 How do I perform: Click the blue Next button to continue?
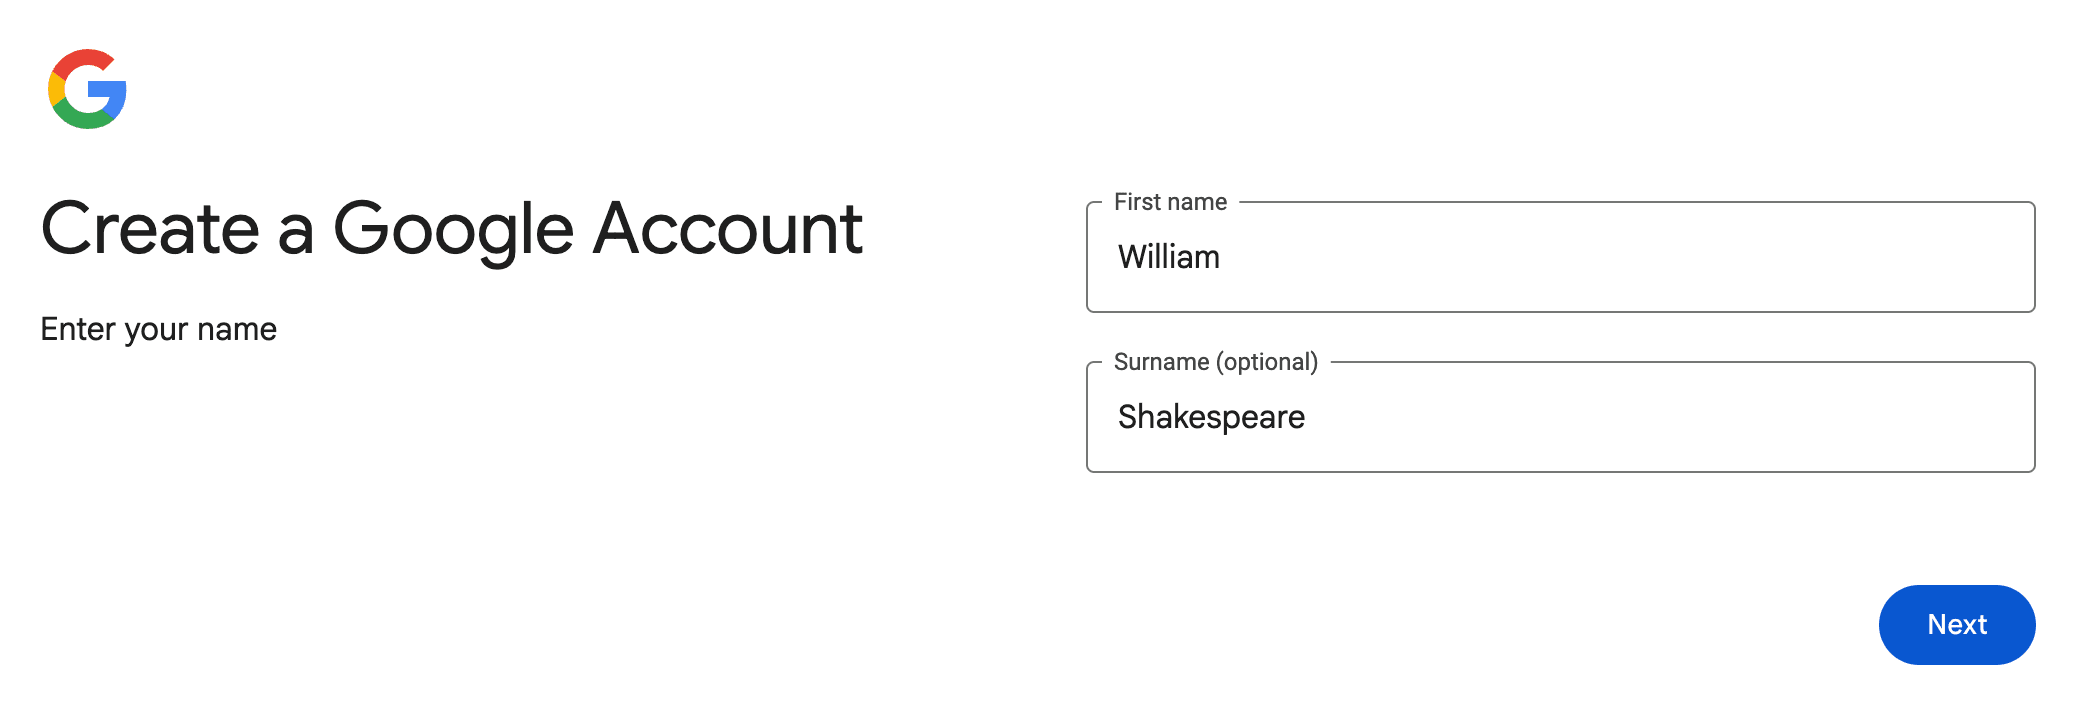pos(1956,624)
